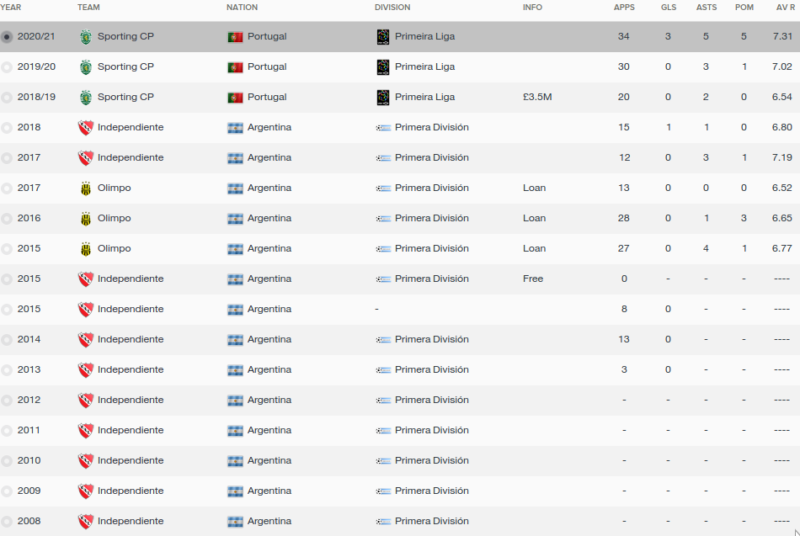Click Primeira Liga logo in 2018/19 row
This screenshot has height=536, width=800.
click(x=383, y=97)
